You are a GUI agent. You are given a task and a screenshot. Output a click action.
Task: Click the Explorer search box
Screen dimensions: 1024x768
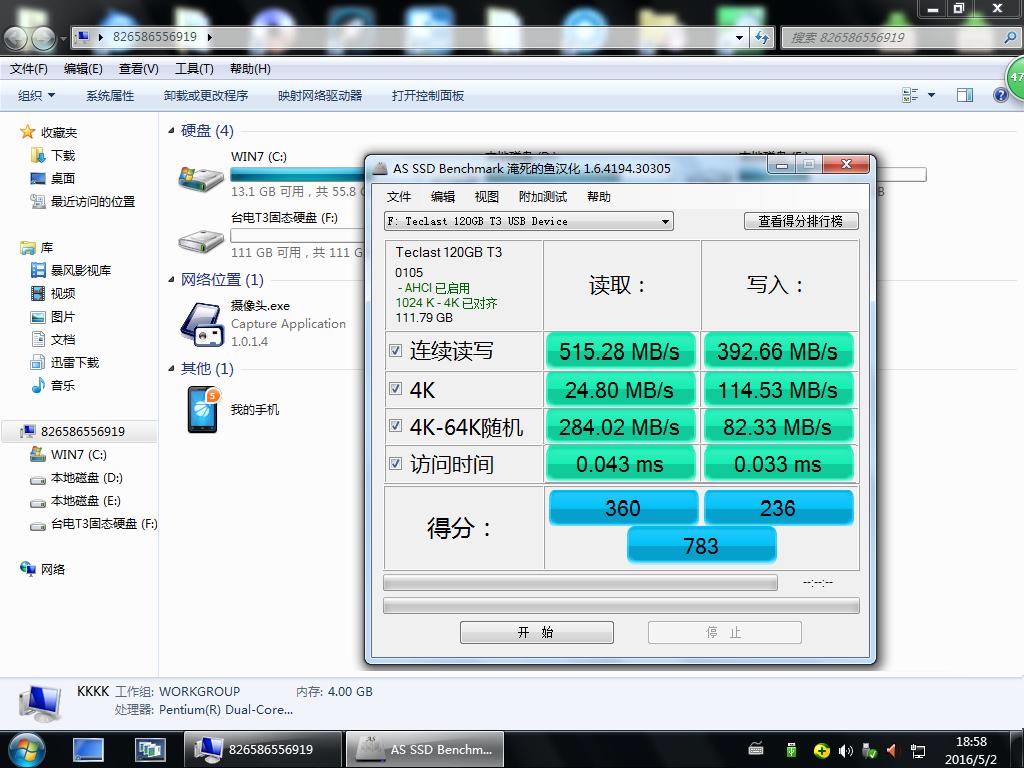[900, 37]
